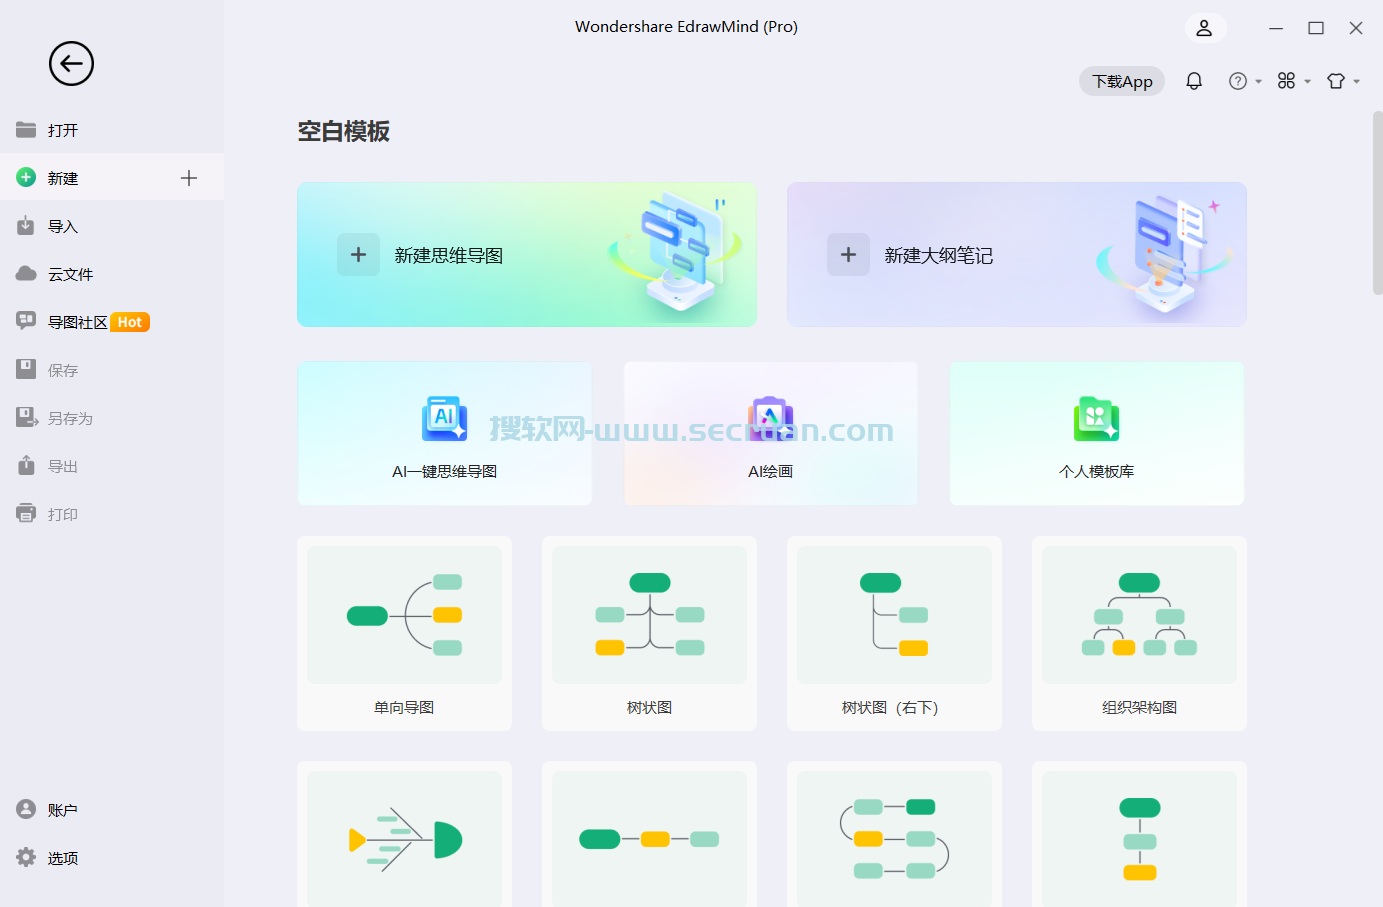Image resolution: width=1383 pixels, height=907 pixels.
Task: Expand the help menu dropdown arrow
Action: coord(1259,82)
